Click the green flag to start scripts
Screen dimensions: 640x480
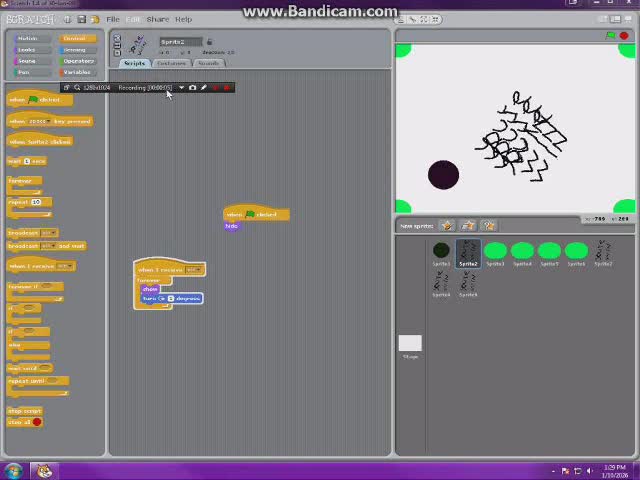tap(611, 36)
